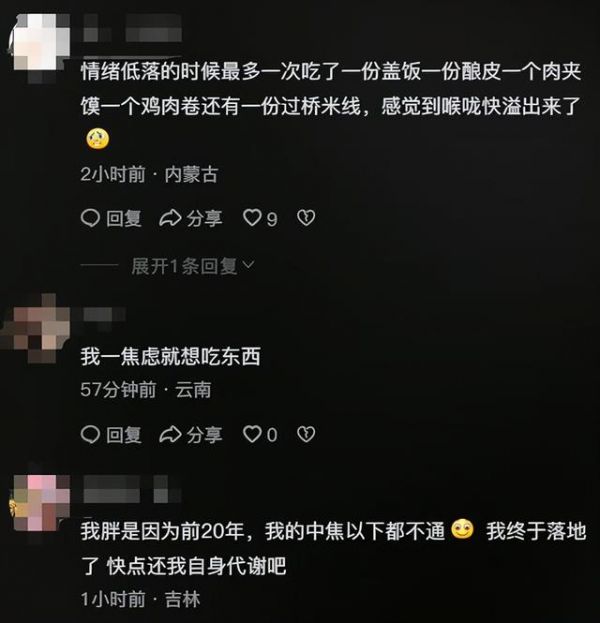
Task: Reply to the Inner Mongolia comment about overeating
Action: (x=111, y=218)
